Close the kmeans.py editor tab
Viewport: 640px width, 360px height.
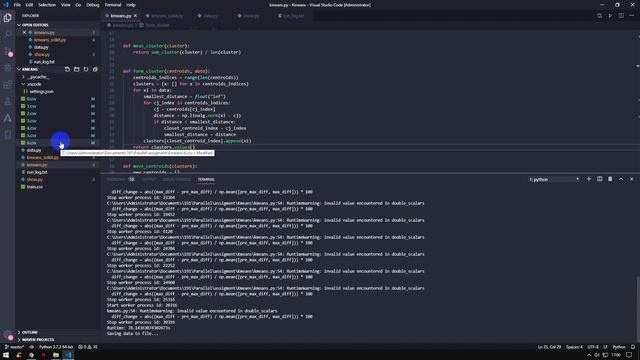pyautogui.click(x=135, y=16)
